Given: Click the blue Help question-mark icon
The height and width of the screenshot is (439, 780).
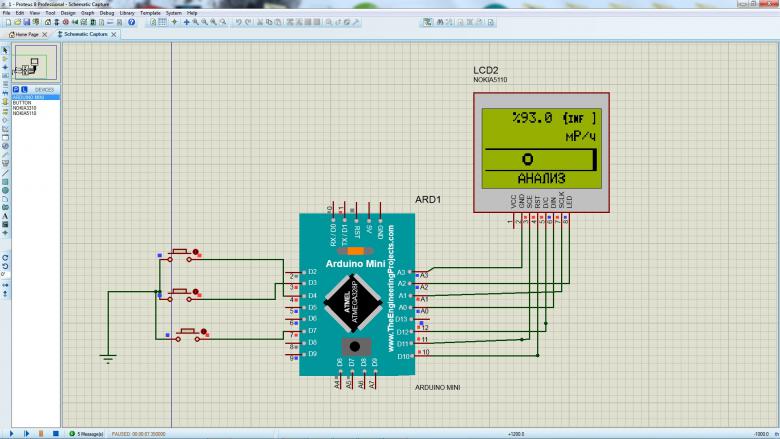Looking at the screenshot, I should click(131, 22).
